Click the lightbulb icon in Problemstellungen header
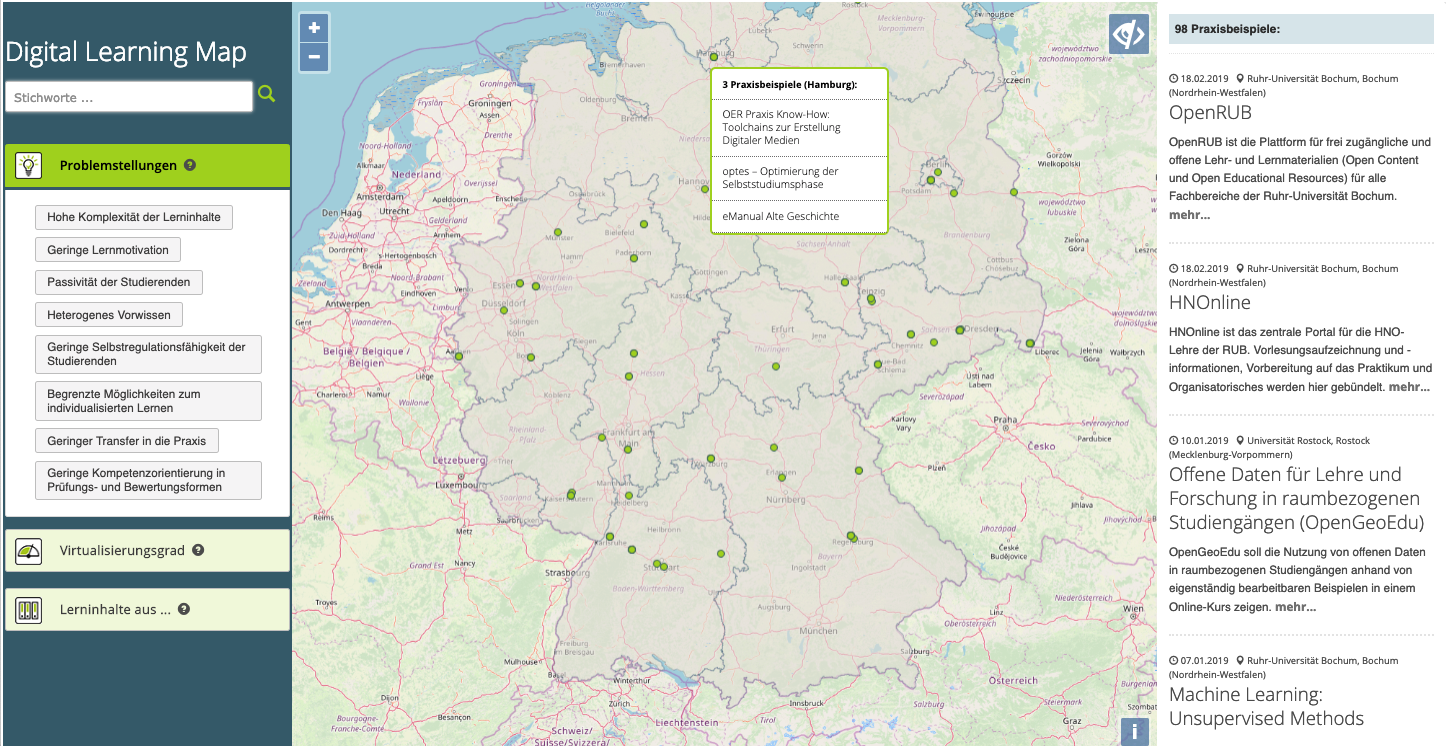Screen dimensions: 1446x746 [29, 166]
